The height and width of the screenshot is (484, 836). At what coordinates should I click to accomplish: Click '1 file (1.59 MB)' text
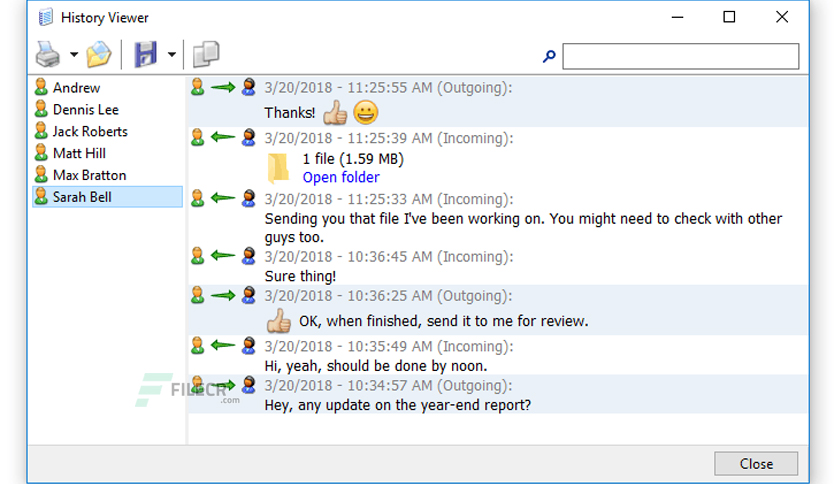point(353,159)
